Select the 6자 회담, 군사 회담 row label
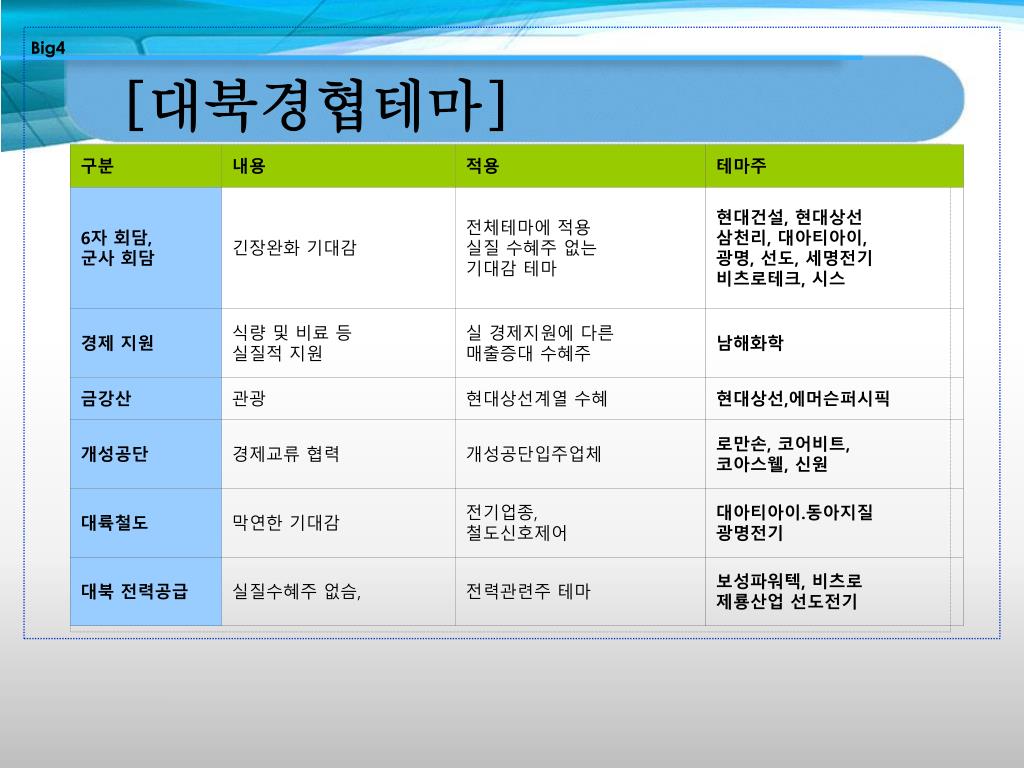 146,248
